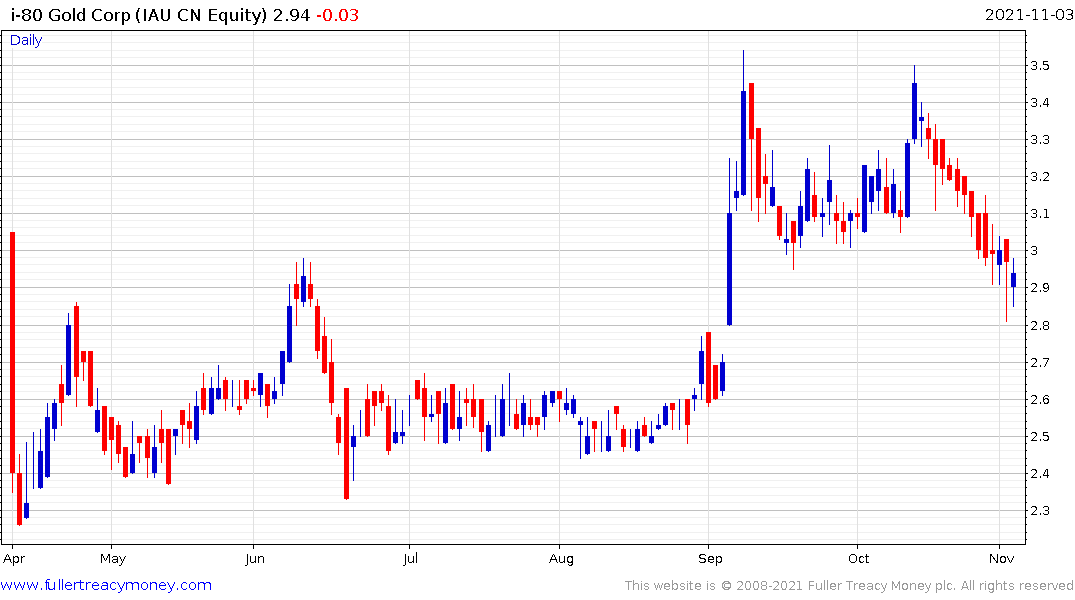The height and width of the screenshot is (600, 1075).
Task: Click the 3.5 price axis label
Action: point(1040,66)
